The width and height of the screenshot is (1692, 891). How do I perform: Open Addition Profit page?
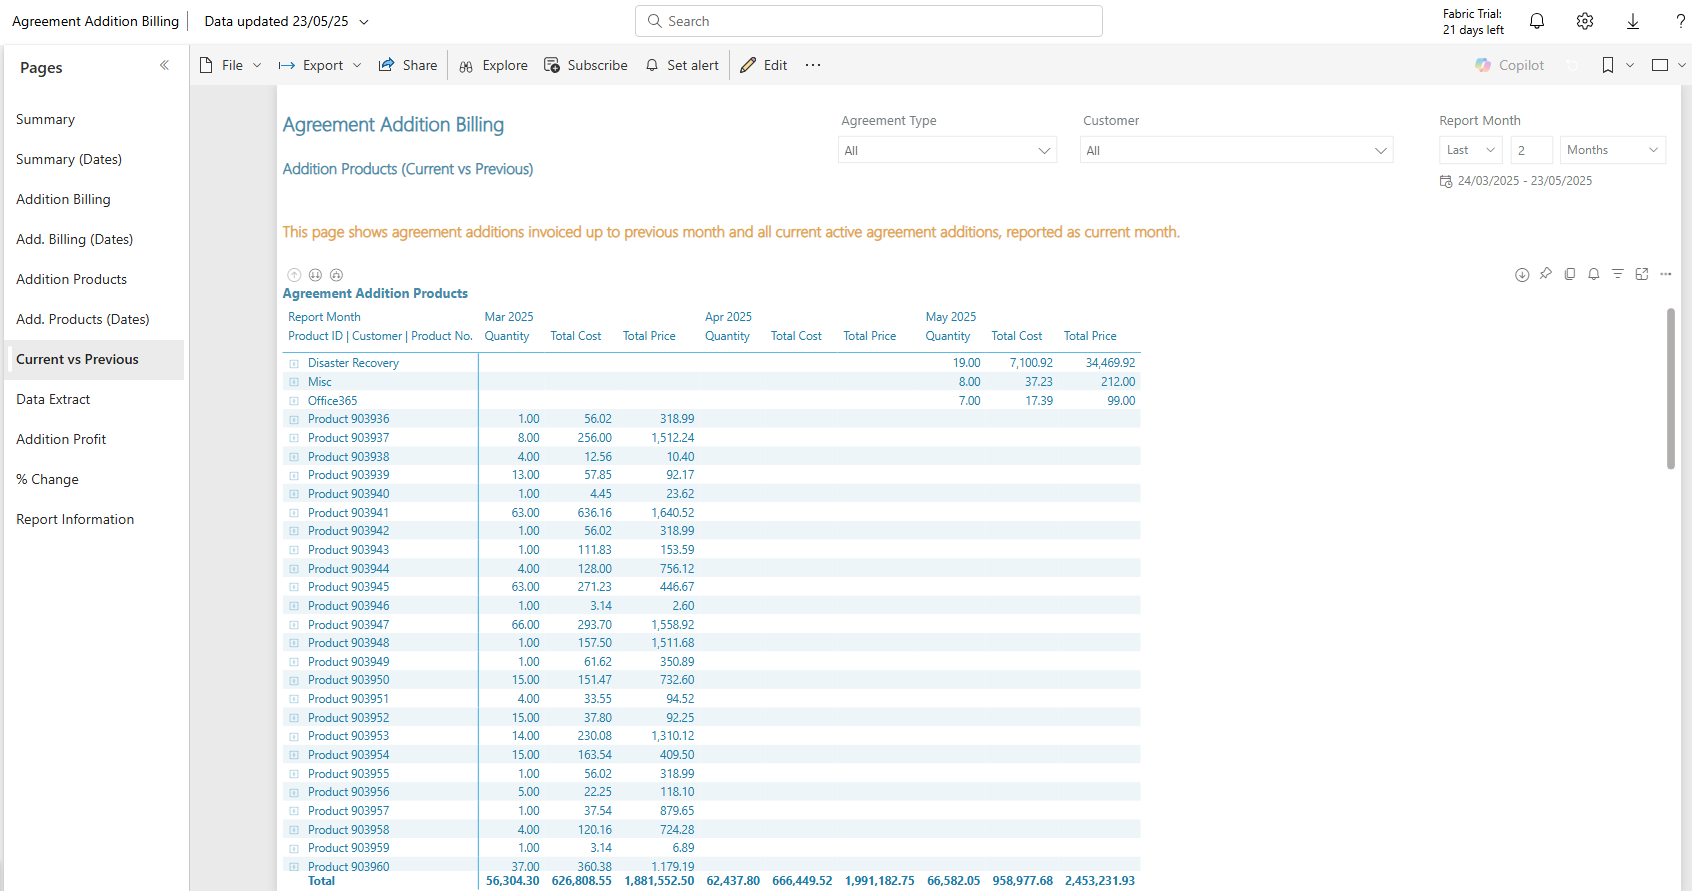click(94, 439)
